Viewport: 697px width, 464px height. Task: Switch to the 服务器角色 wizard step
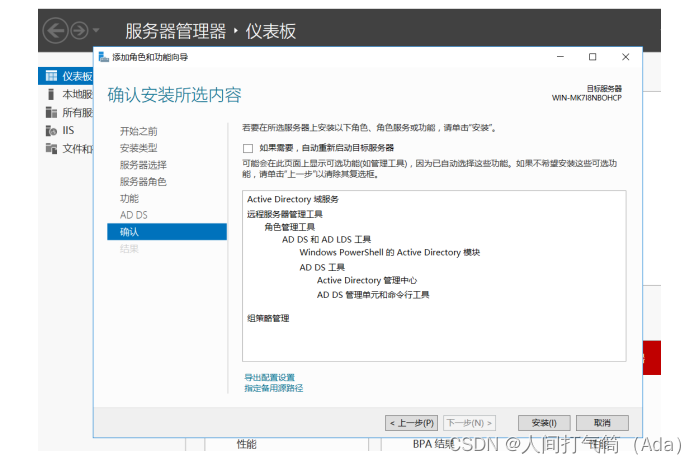coord(143,182)
